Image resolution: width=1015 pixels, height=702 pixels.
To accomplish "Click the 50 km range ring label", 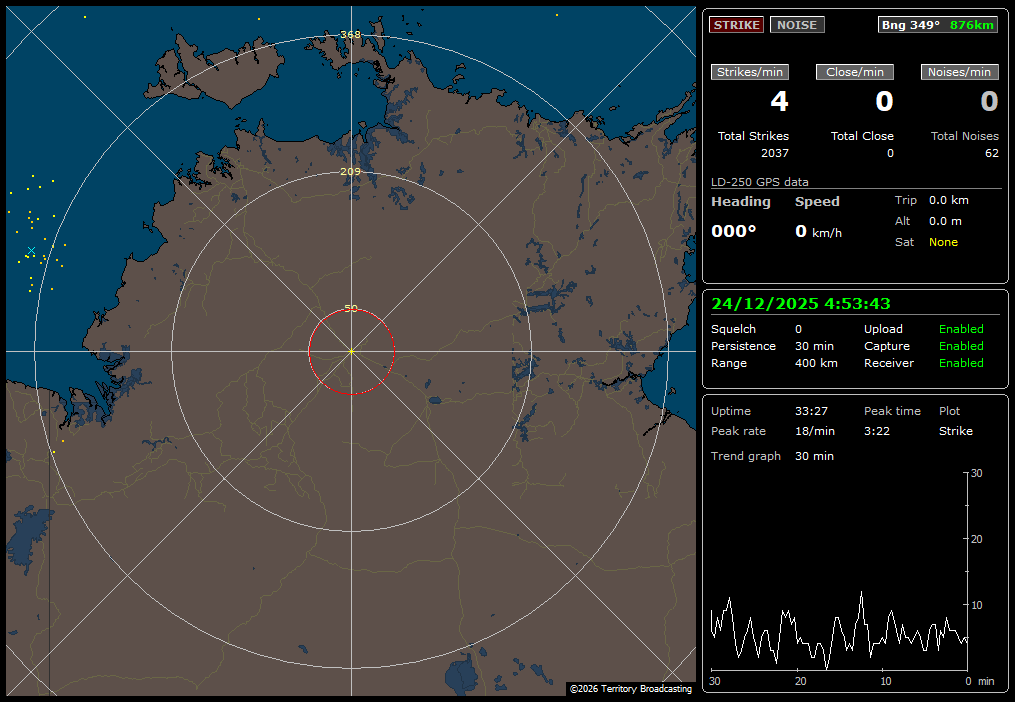I will click(351, 309).
